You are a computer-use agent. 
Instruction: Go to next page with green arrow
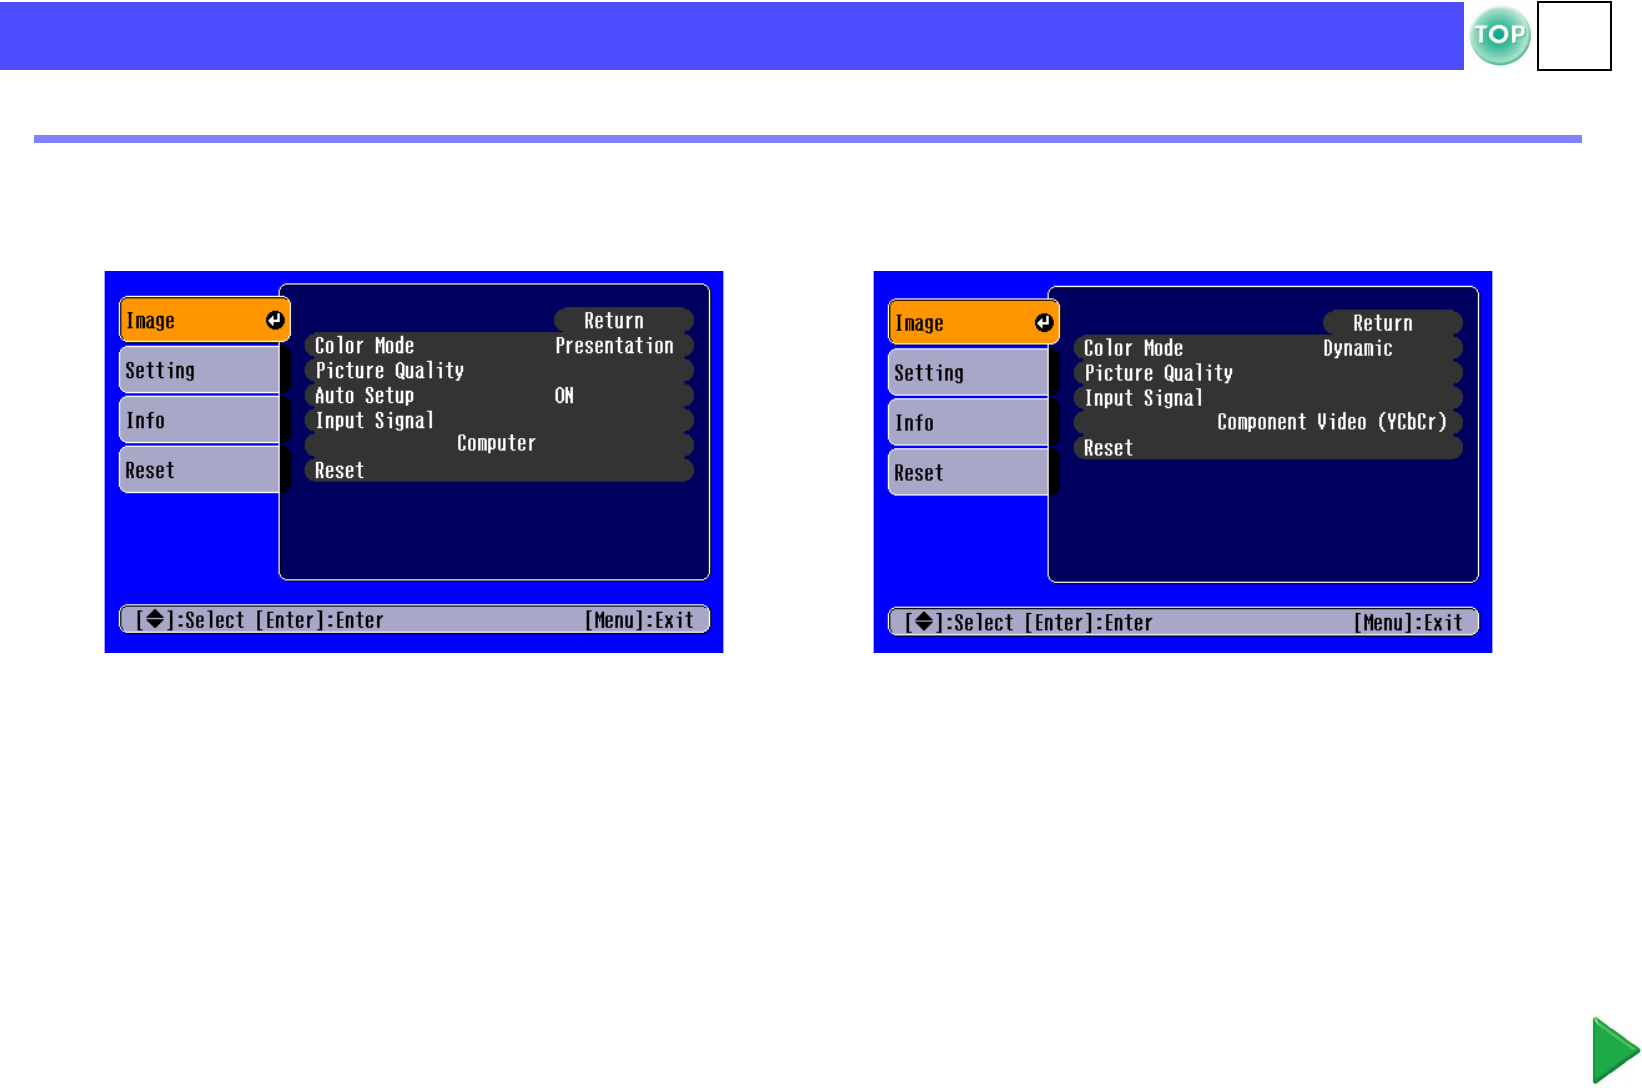point(1616,1050)
